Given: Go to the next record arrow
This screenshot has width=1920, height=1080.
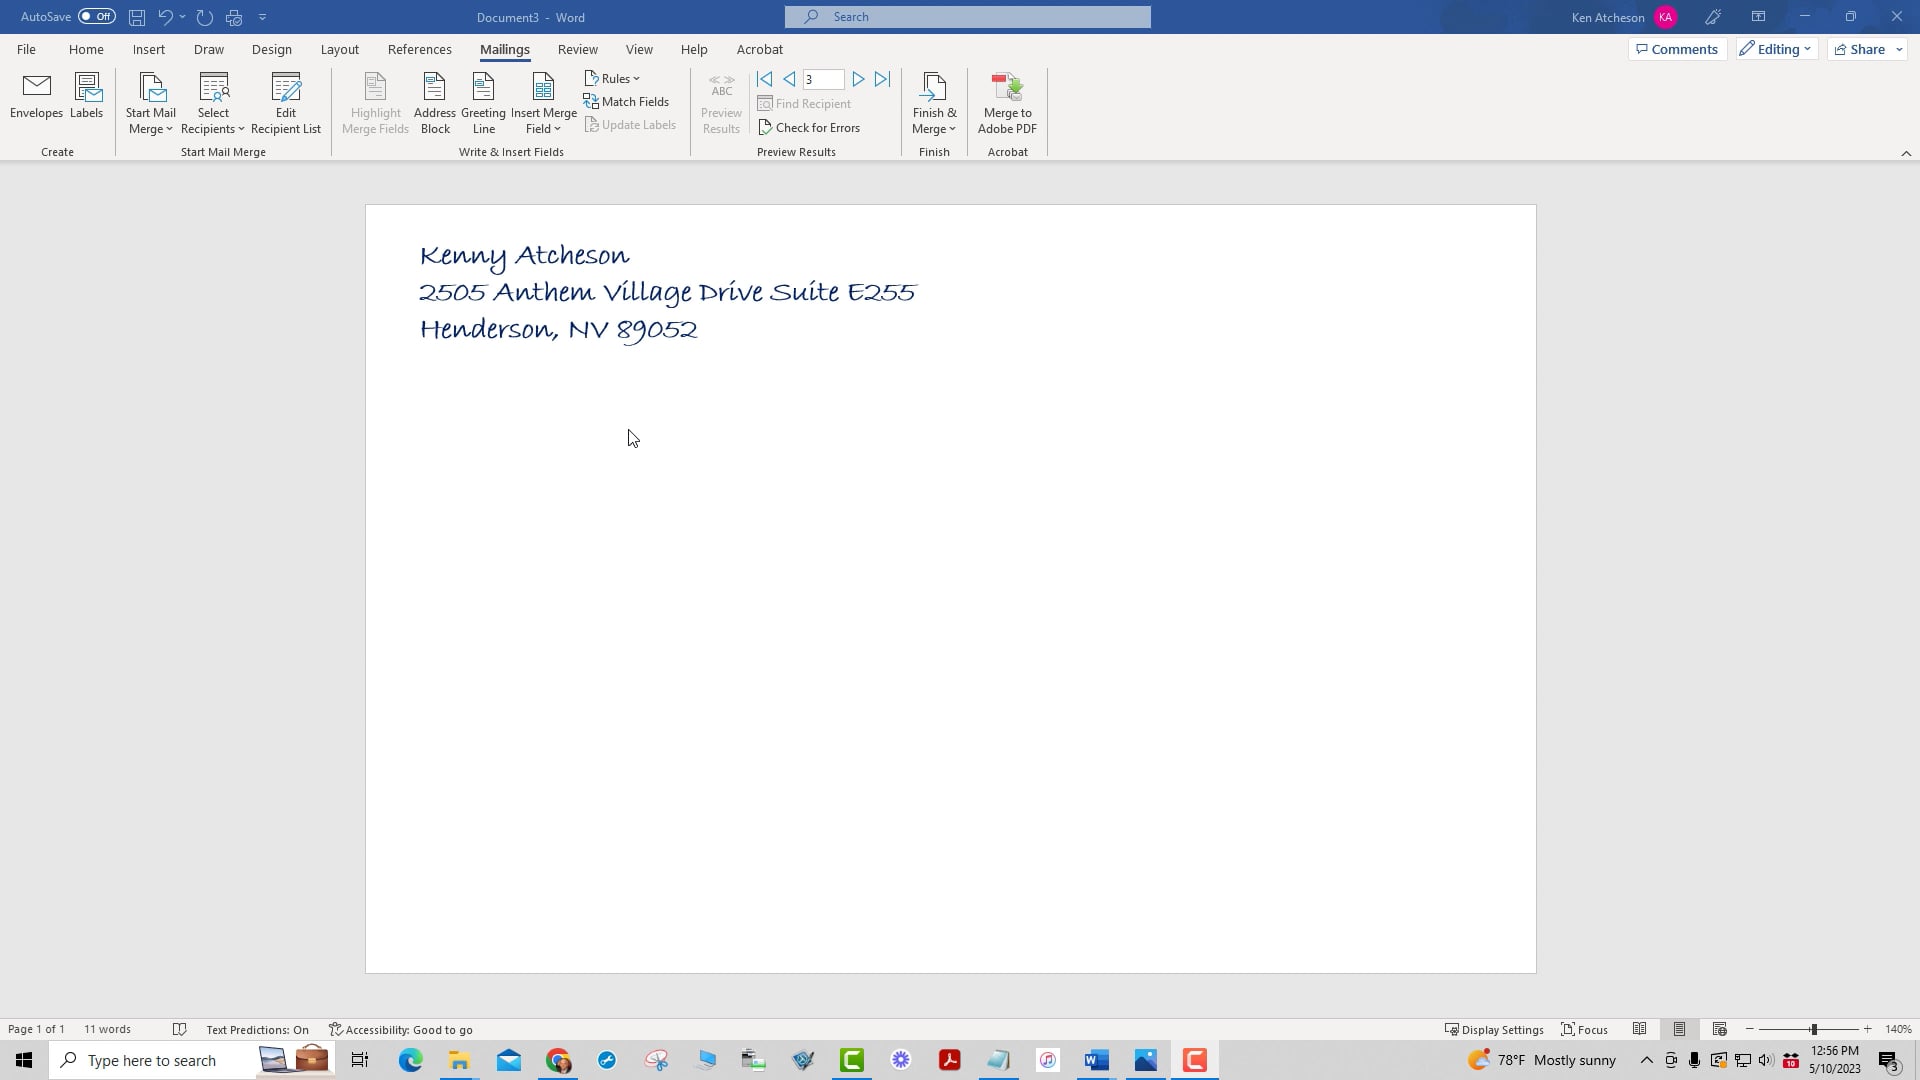Looking at the screenshot, I should click(858, 79).
